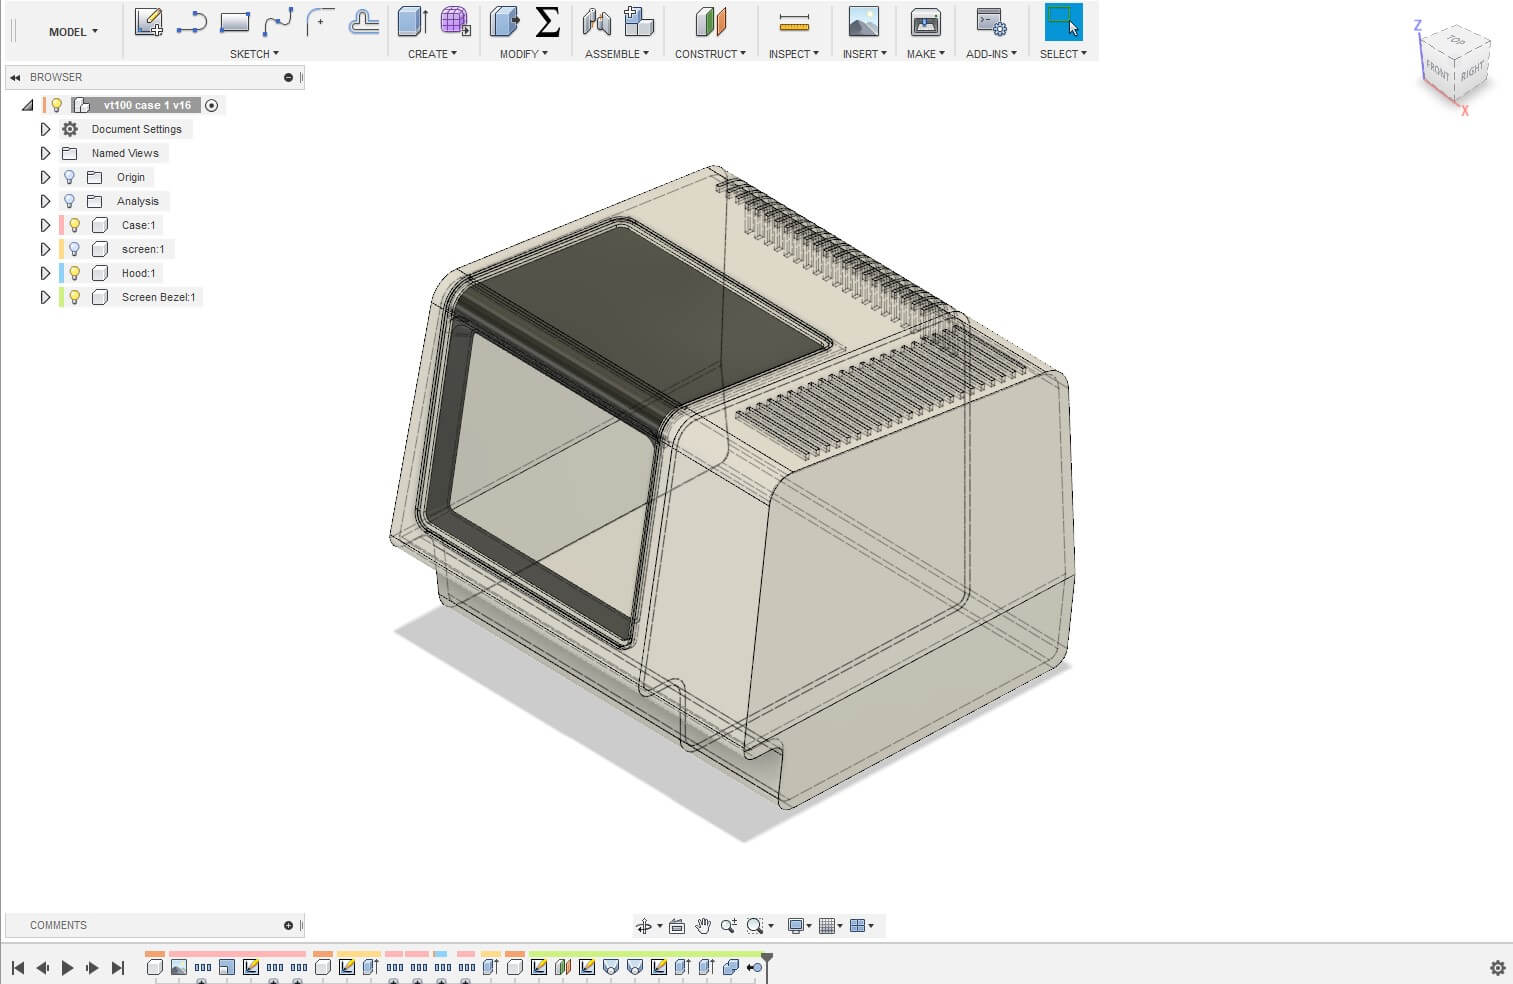Viewport: 1513px width, 984px height.
Task: Click the Zoom Window fit icon
Action: (x=755, y=926)
